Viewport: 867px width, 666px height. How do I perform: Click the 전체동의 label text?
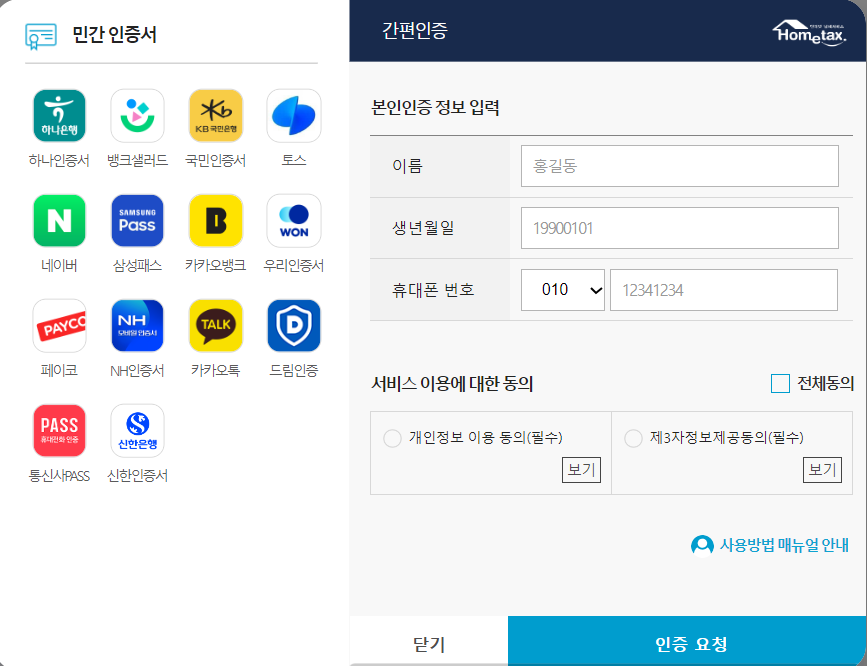click(826, 383)
